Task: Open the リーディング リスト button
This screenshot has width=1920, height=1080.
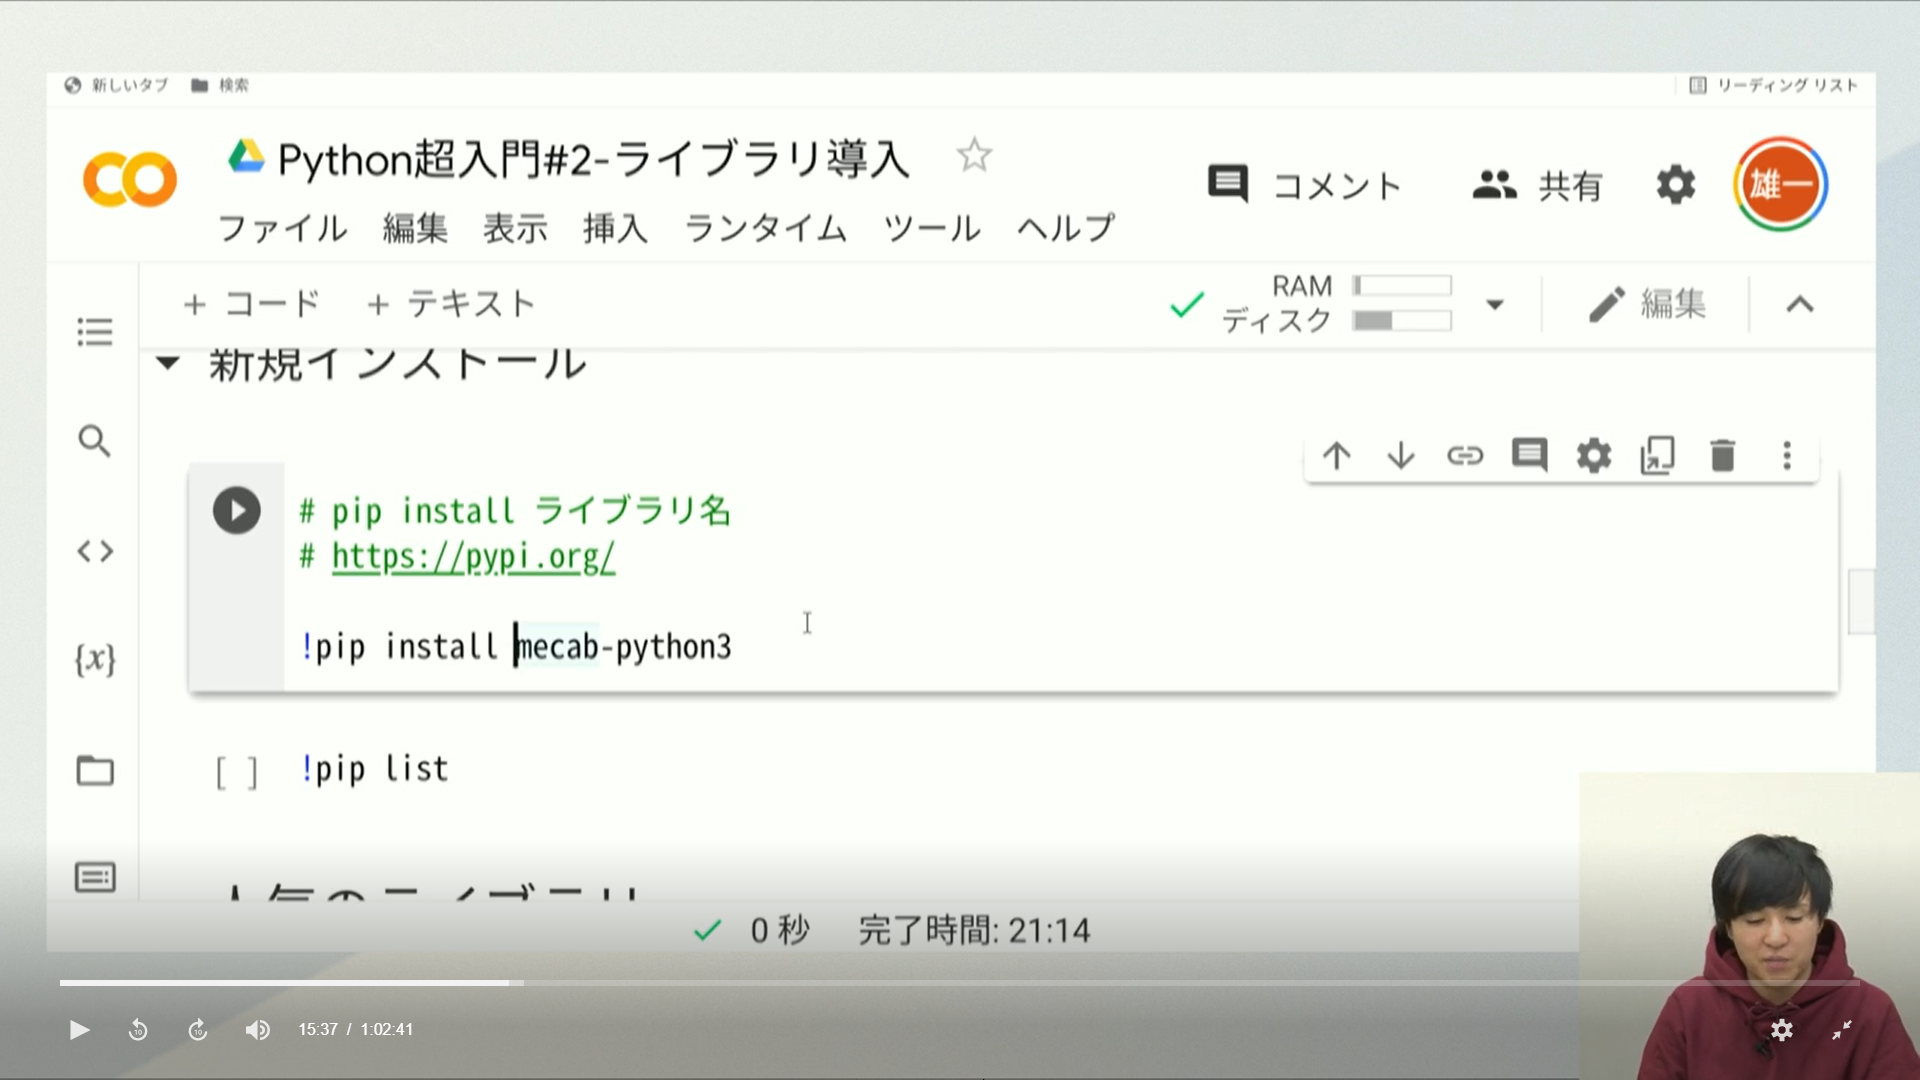Action: coord(1773,85)
